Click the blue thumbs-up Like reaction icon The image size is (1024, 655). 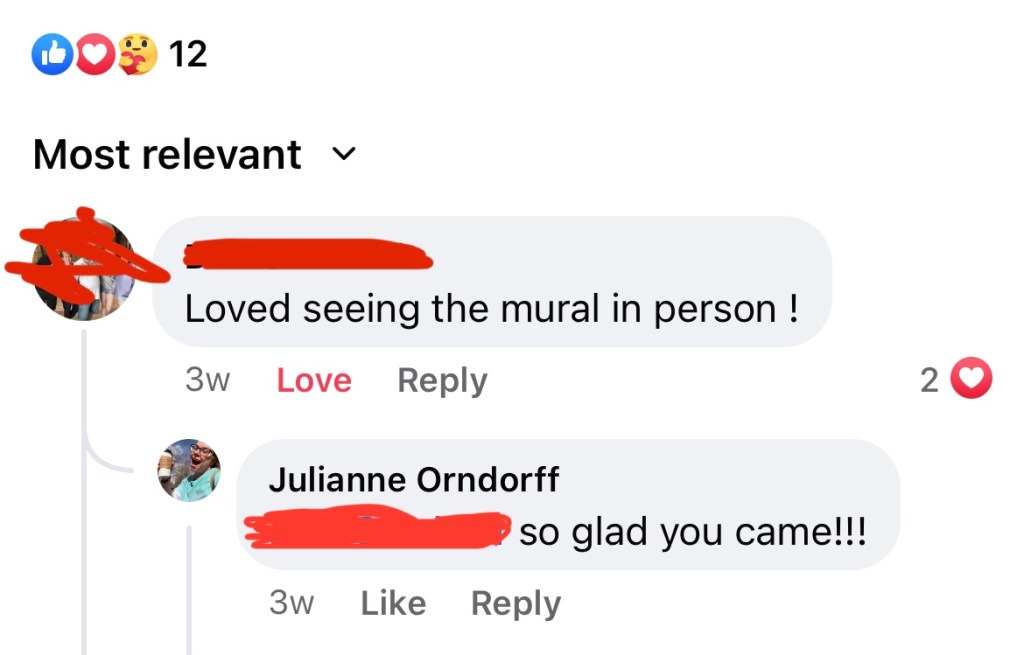(x=52, y=54)
